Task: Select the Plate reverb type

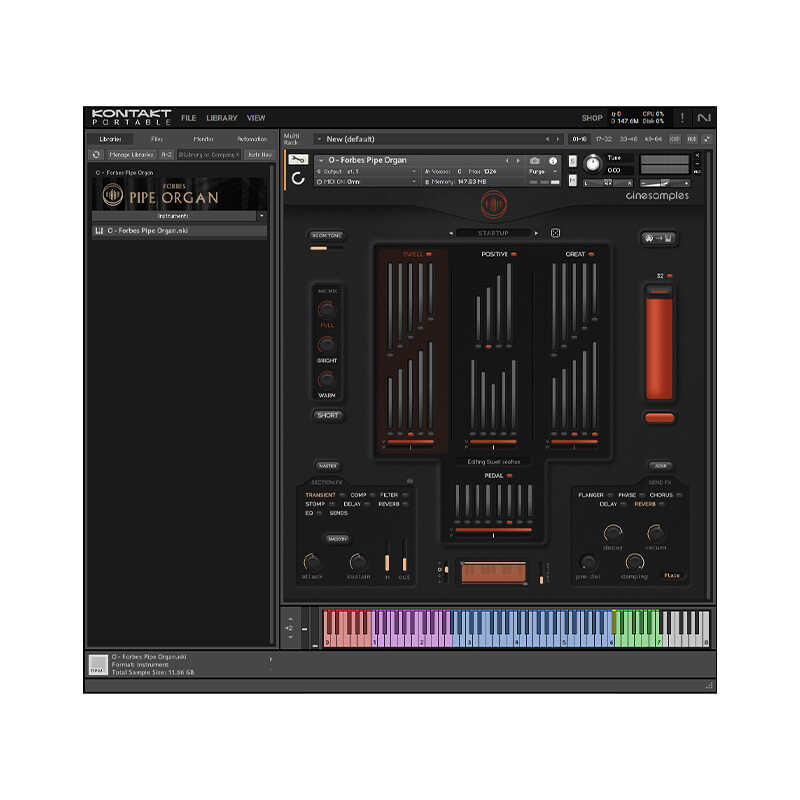Action: [x=671, y=575]
